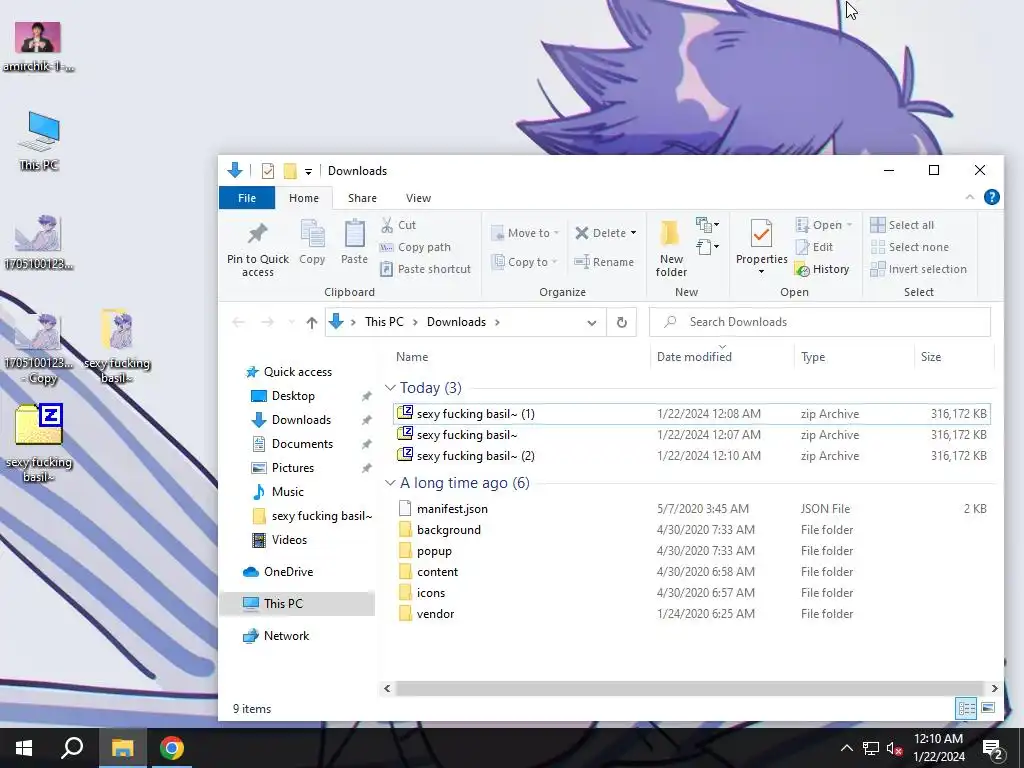The image size is (1024, 768).
Task: Switch to the View ribbon tab
Action: point(418,198)
